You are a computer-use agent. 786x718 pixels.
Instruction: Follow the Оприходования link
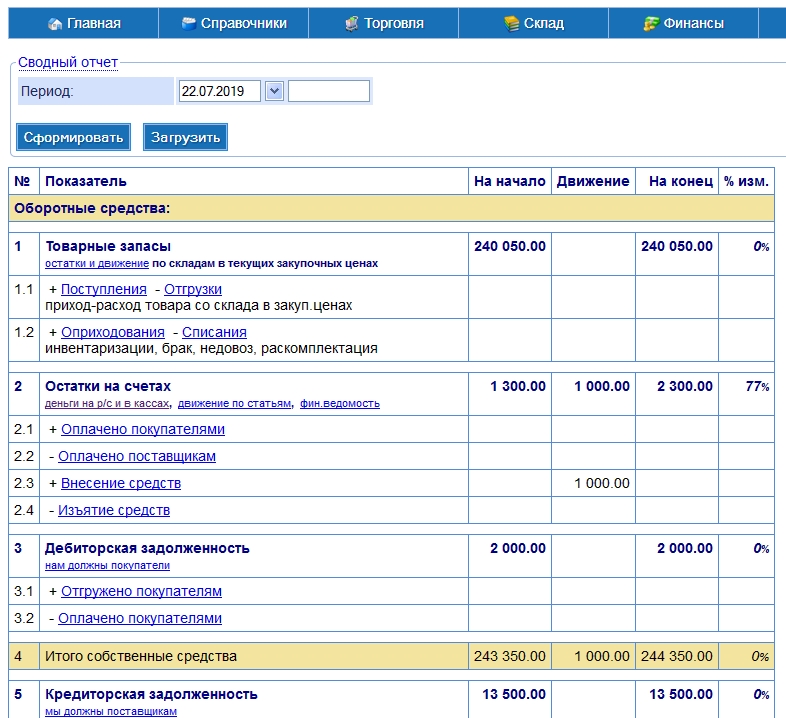(113, 332)
